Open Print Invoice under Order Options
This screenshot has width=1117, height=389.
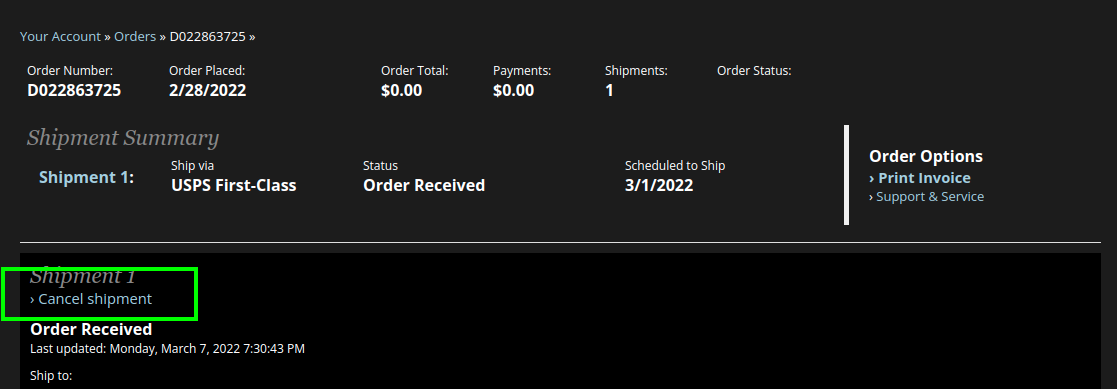(920, 178)
